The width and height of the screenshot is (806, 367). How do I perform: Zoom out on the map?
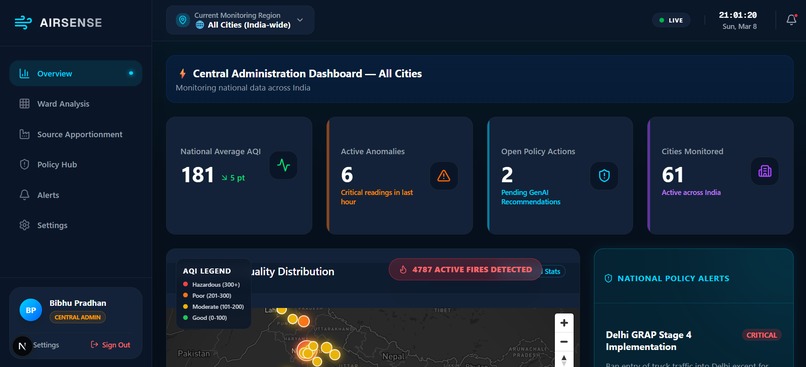[564, 342]
